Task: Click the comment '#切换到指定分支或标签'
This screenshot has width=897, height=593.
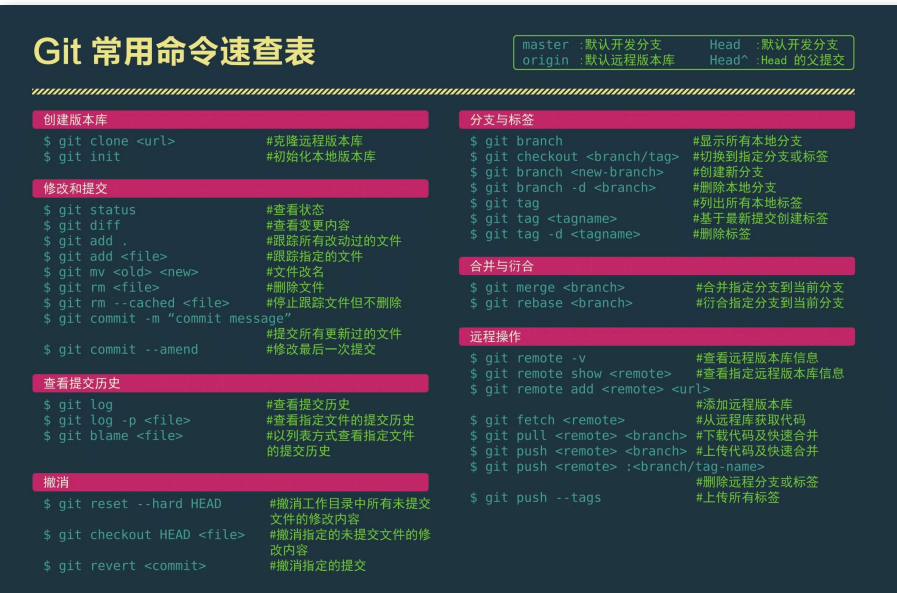Action: click(x=760, y=157)
